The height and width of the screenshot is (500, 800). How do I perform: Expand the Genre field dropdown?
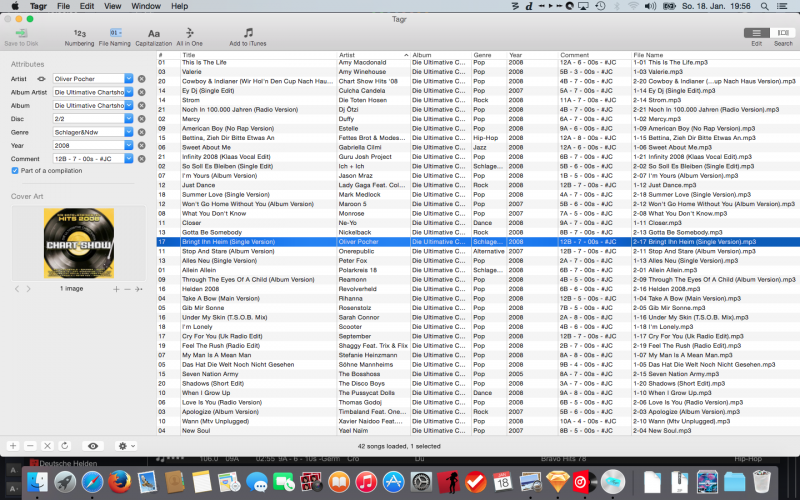click(x=129, y=132)
